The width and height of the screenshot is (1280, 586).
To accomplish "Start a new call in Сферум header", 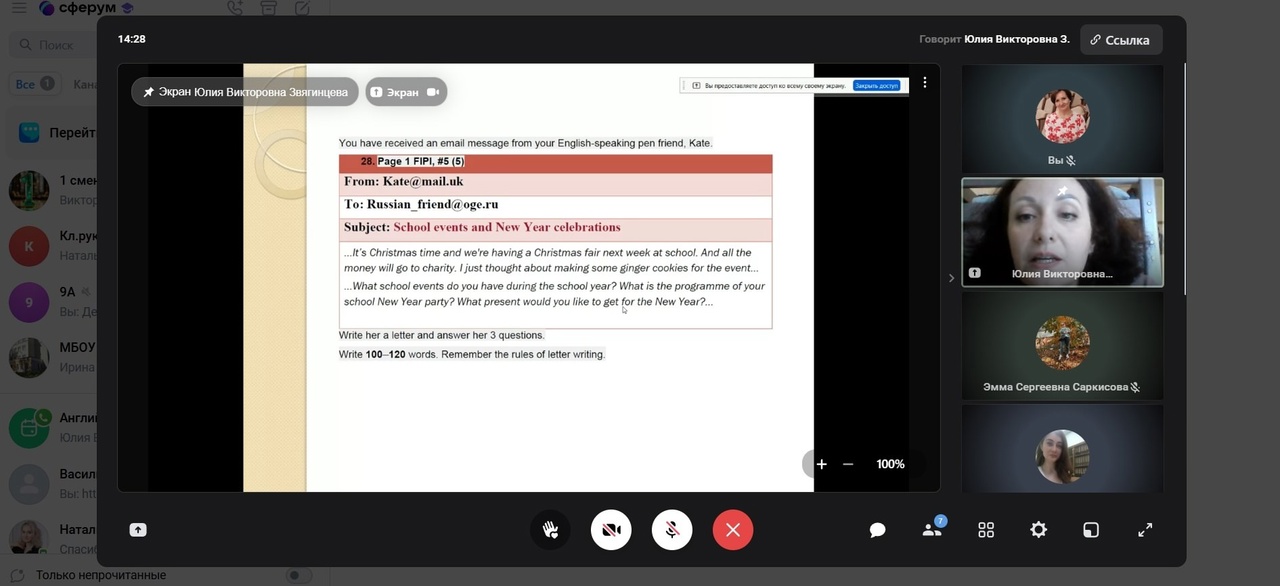I will 235,8.
